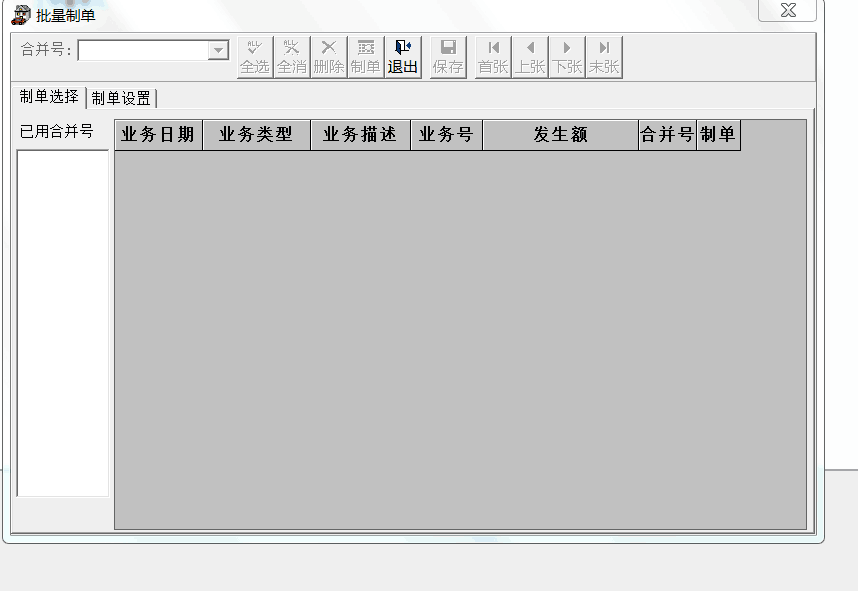Screen dimensions: 858x591
Task: Click the 制单 toolbar icon
Action: pos(366,57)
